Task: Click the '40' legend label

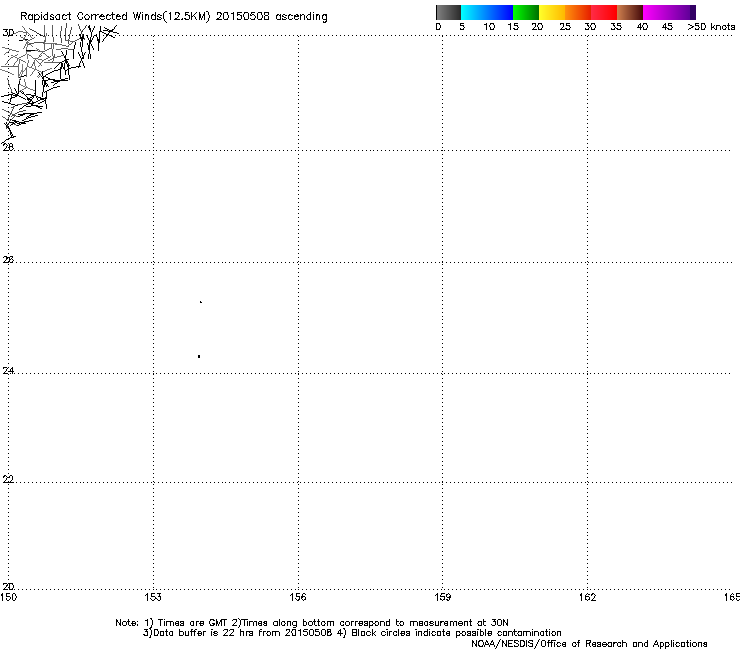Action: coord(642,27)
